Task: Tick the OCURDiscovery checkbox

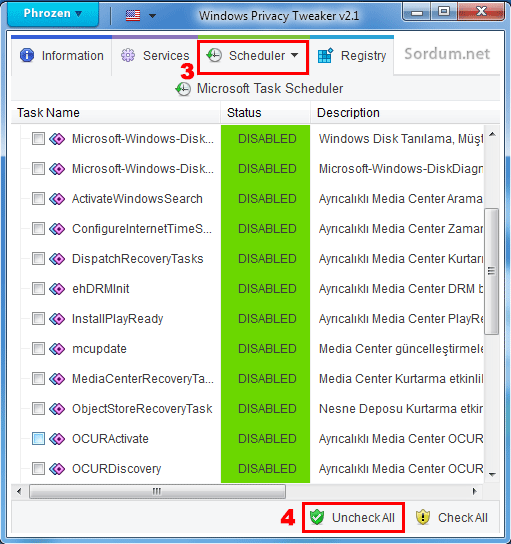Action: [x=38, y=469]
